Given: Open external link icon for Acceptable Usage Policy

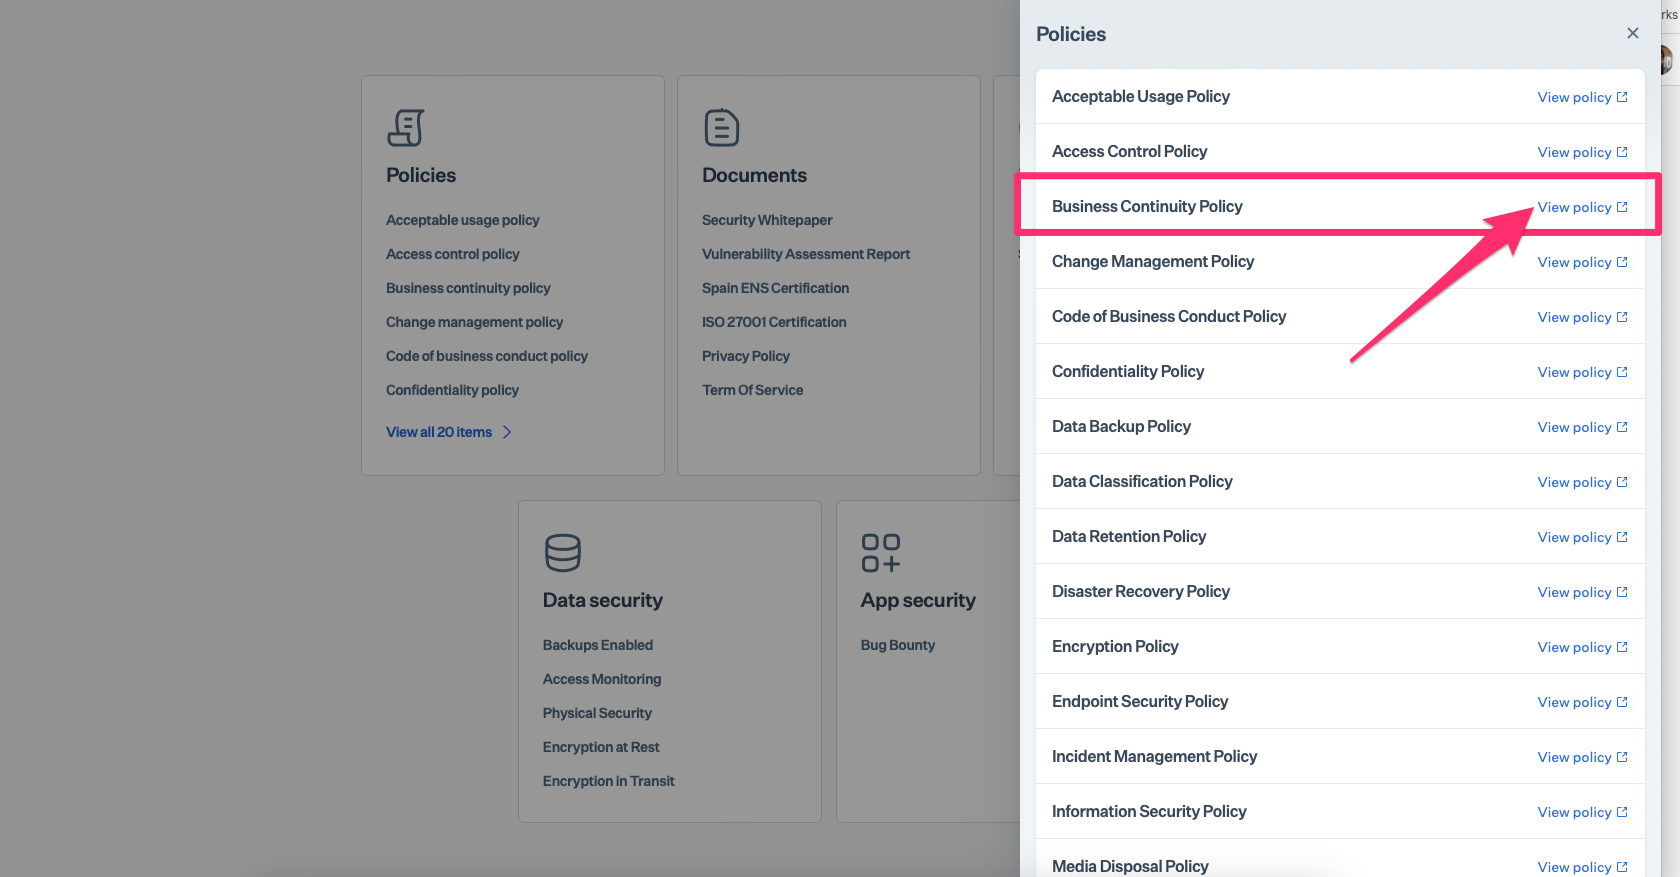Looking at the screenshot, I should tap(1622, 97).
